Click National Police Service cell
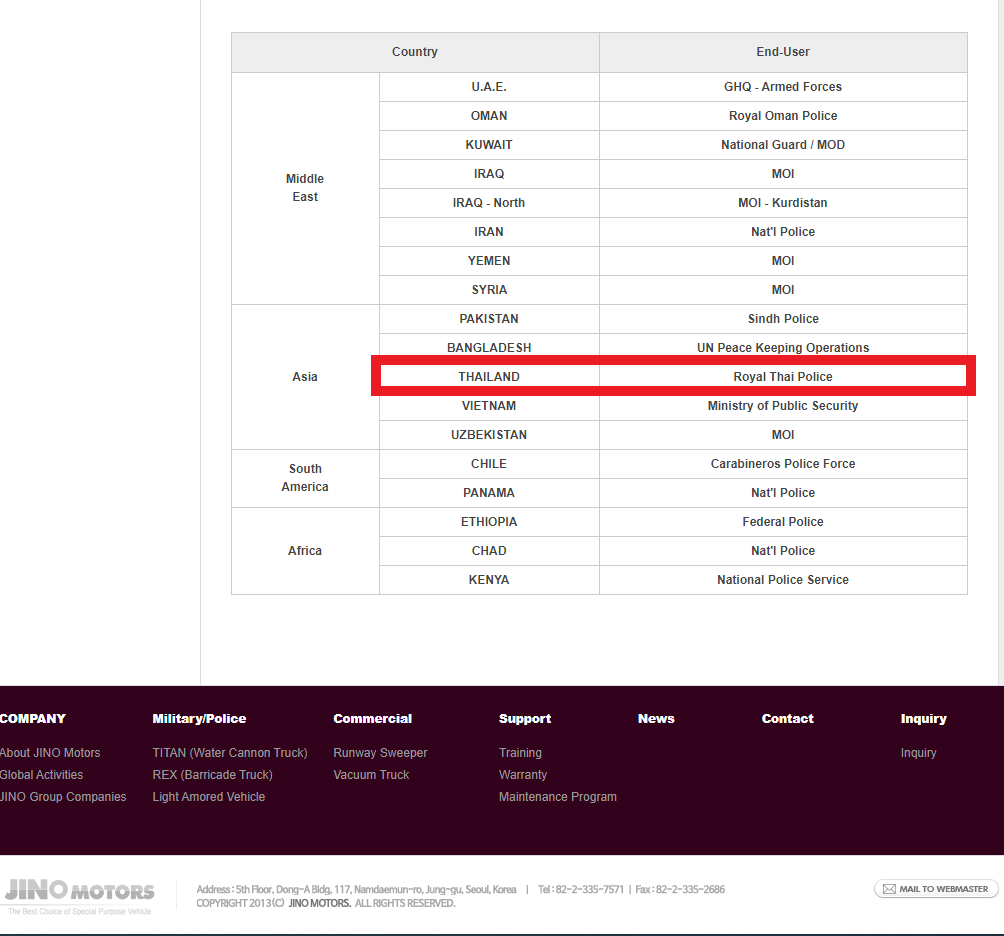 coord(783,579)
